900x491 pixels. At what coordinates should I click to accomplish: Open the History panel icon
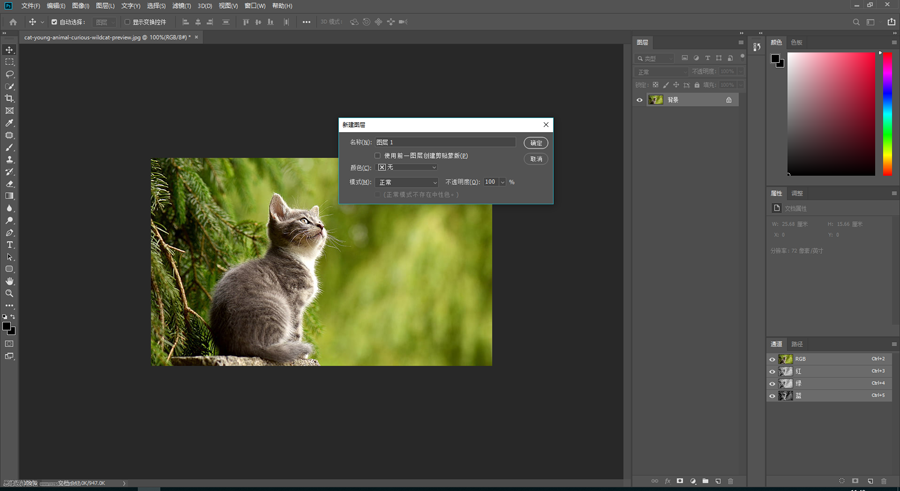click(x=757, y=47)
